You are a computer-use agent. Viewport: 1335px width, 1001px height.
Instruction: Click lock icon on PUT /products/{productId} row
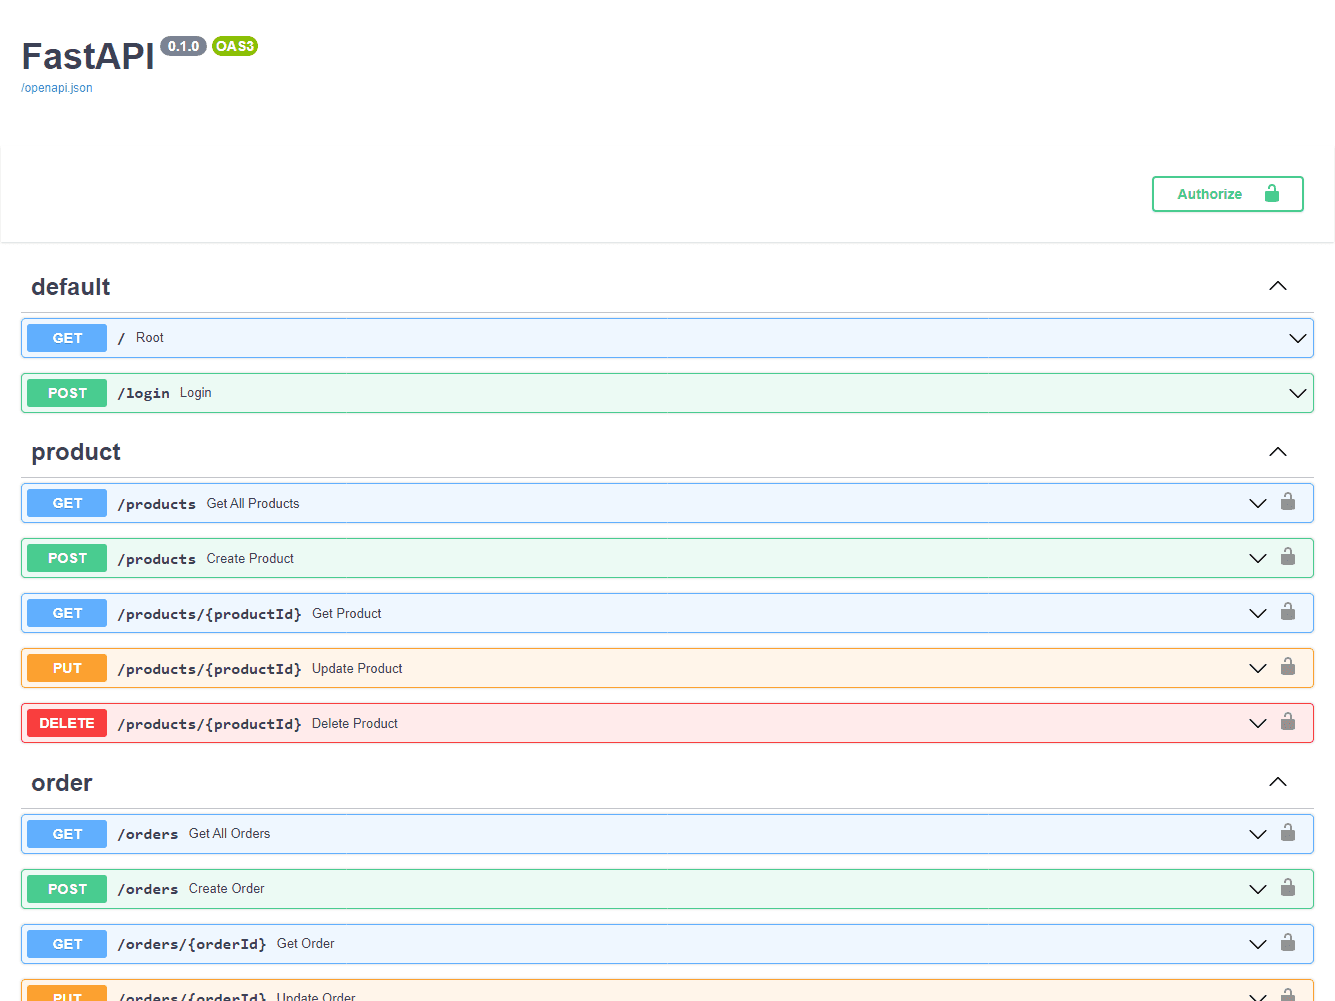coord(1288,667)
